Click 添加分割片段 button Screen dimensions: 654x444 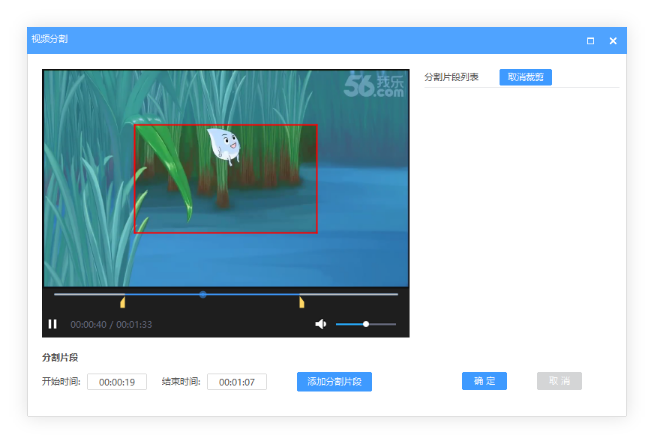click(x=334, y=381)
